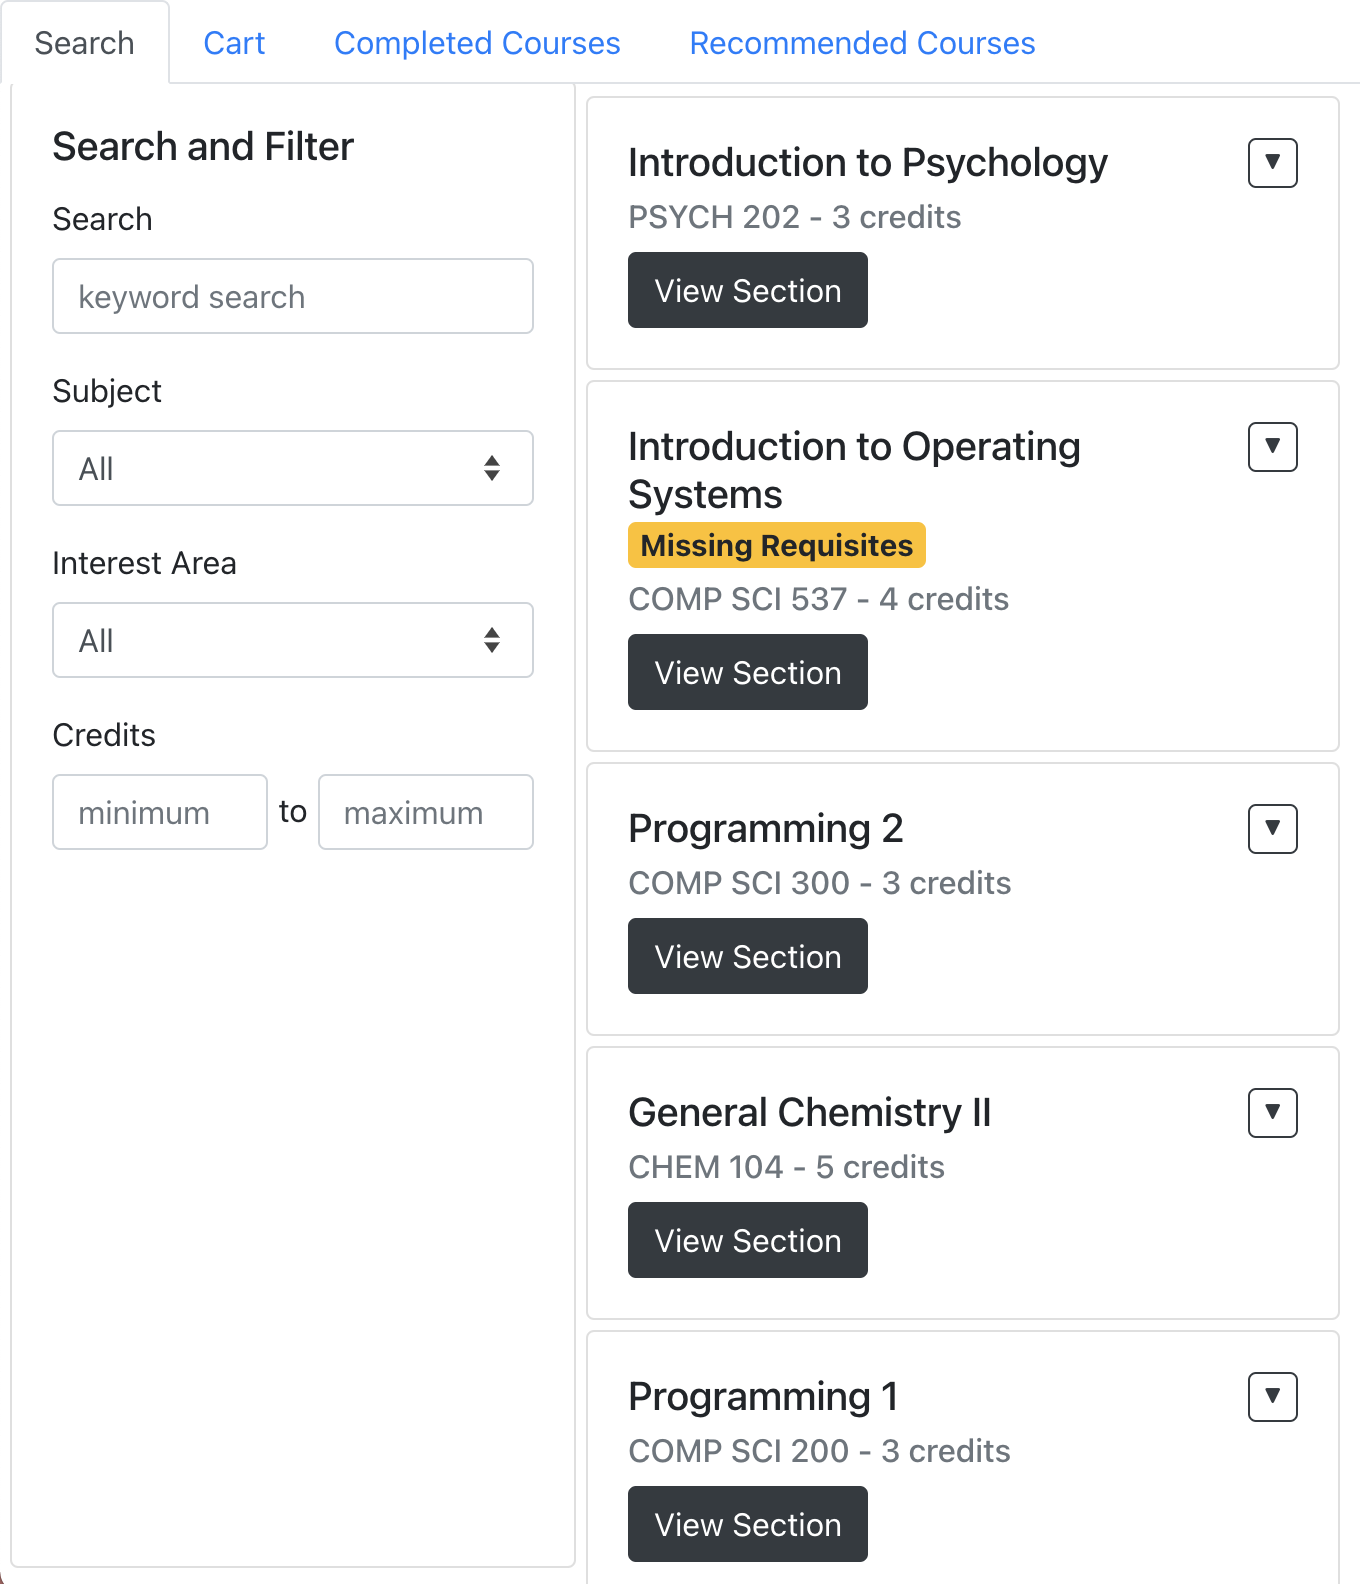Switch to the Cart tab
The height and width of the screenshot is (1584, 1360).
tap(234, 43)
